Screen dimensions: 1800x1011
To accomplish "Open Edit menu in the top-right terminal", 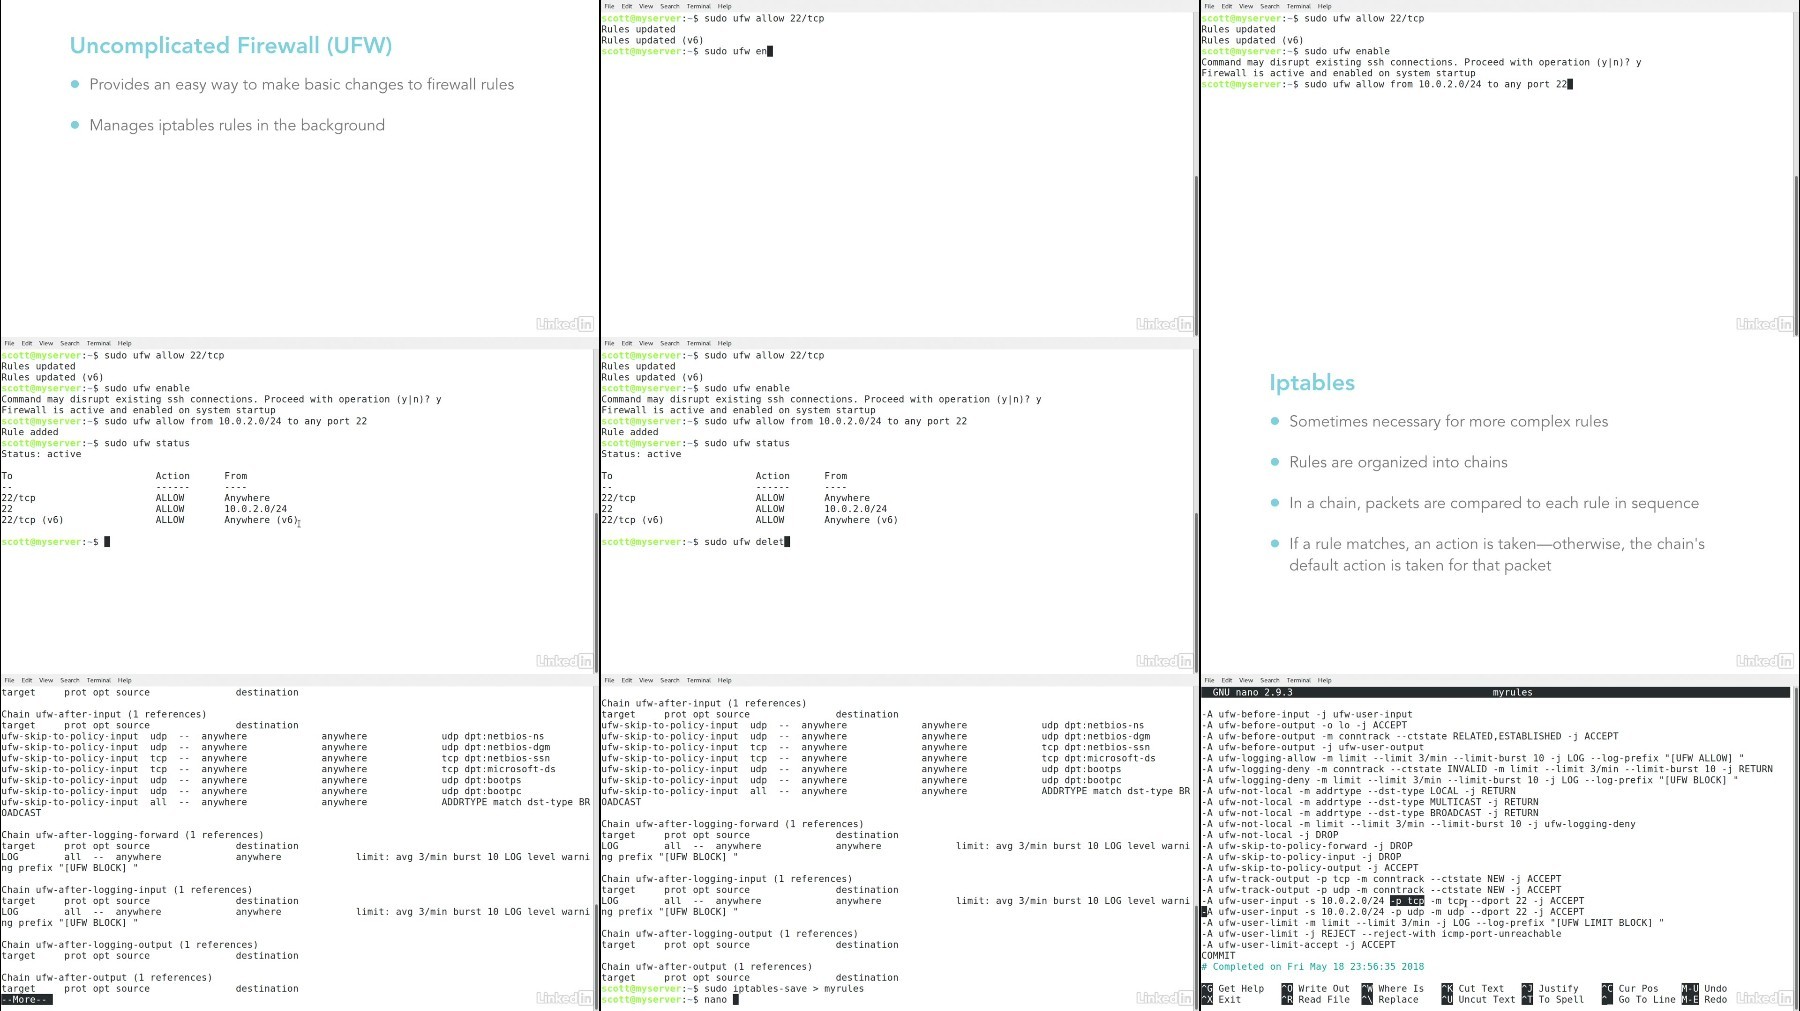I will coord(1227,6).
